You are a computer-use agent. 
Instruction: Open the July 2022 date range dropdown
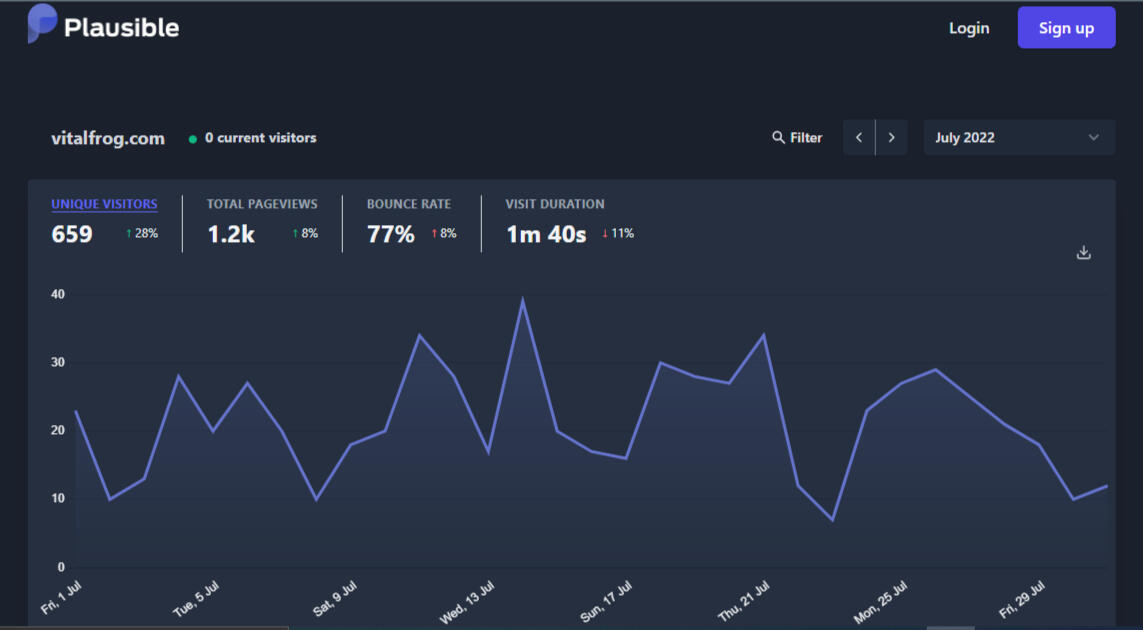(x=1018, y=138)
